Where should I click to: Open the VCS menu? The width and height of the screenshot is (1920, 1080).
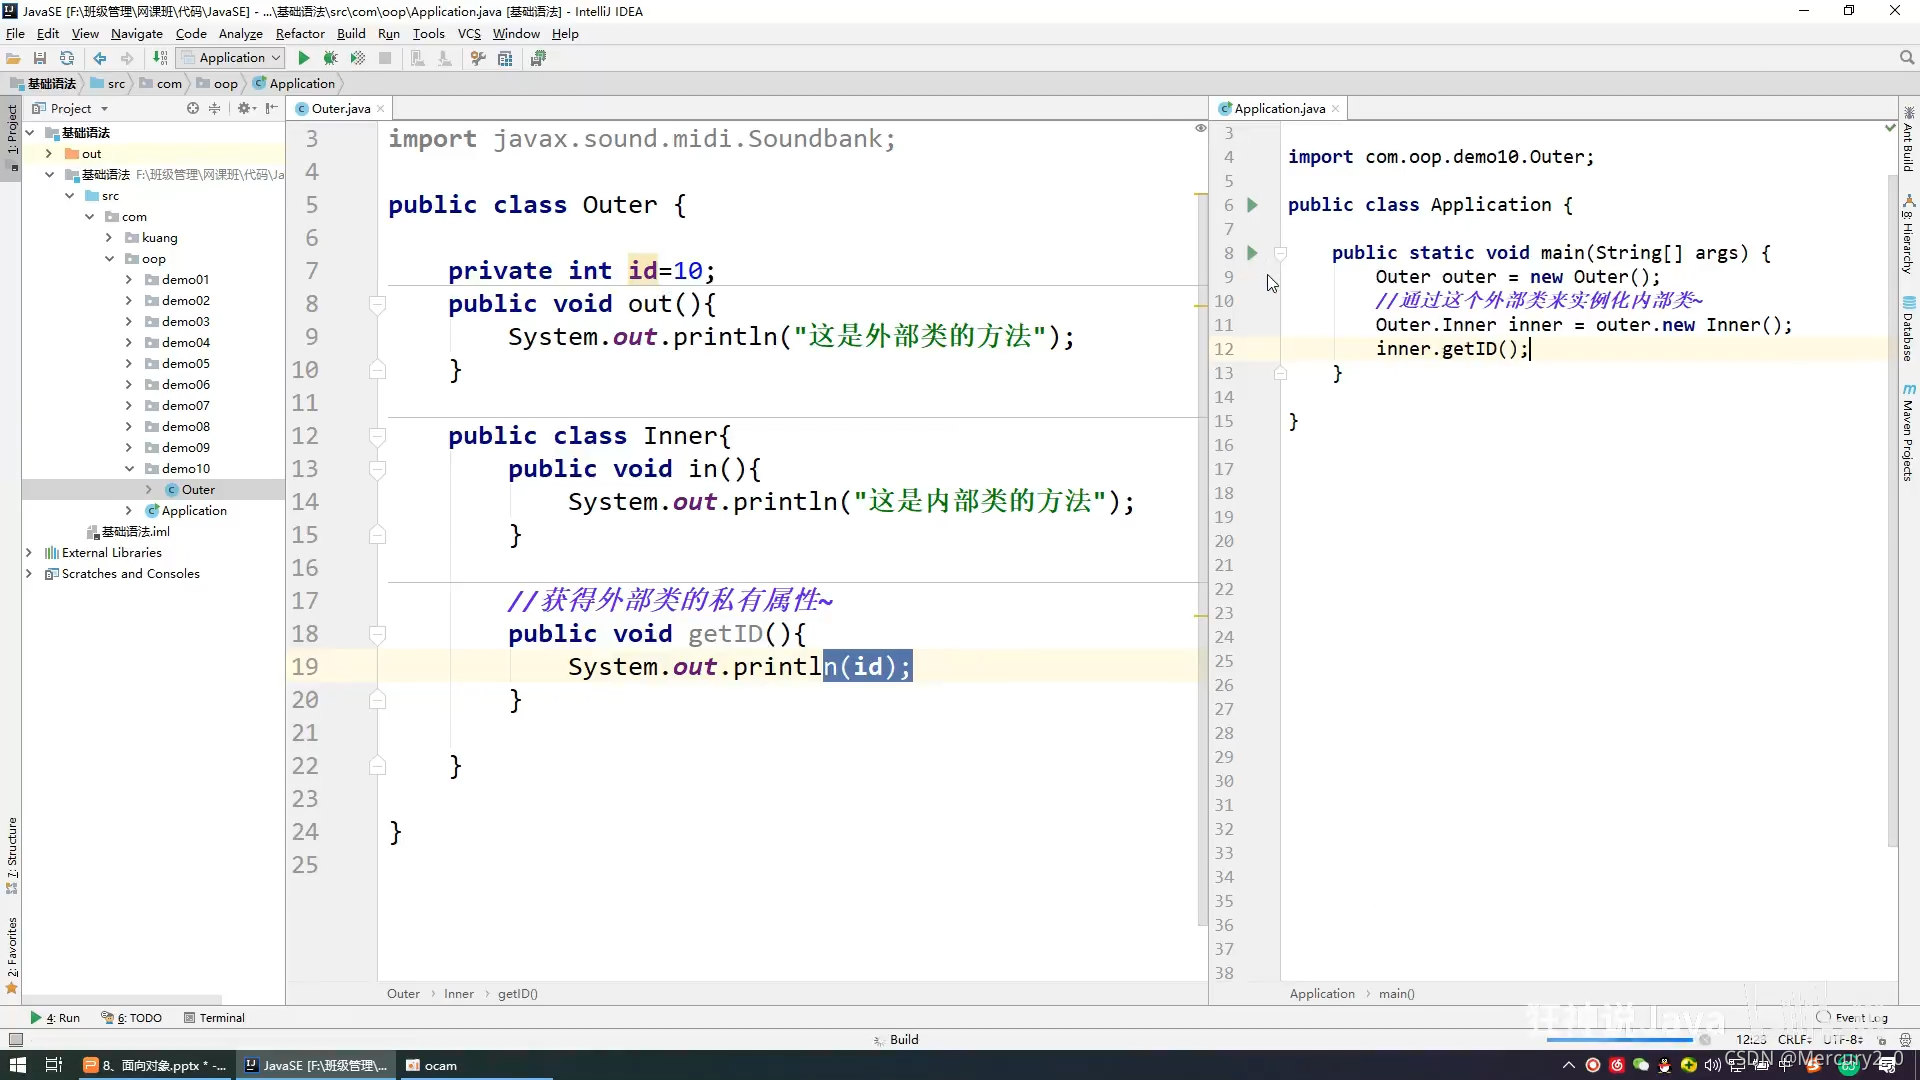click(469, 33)
